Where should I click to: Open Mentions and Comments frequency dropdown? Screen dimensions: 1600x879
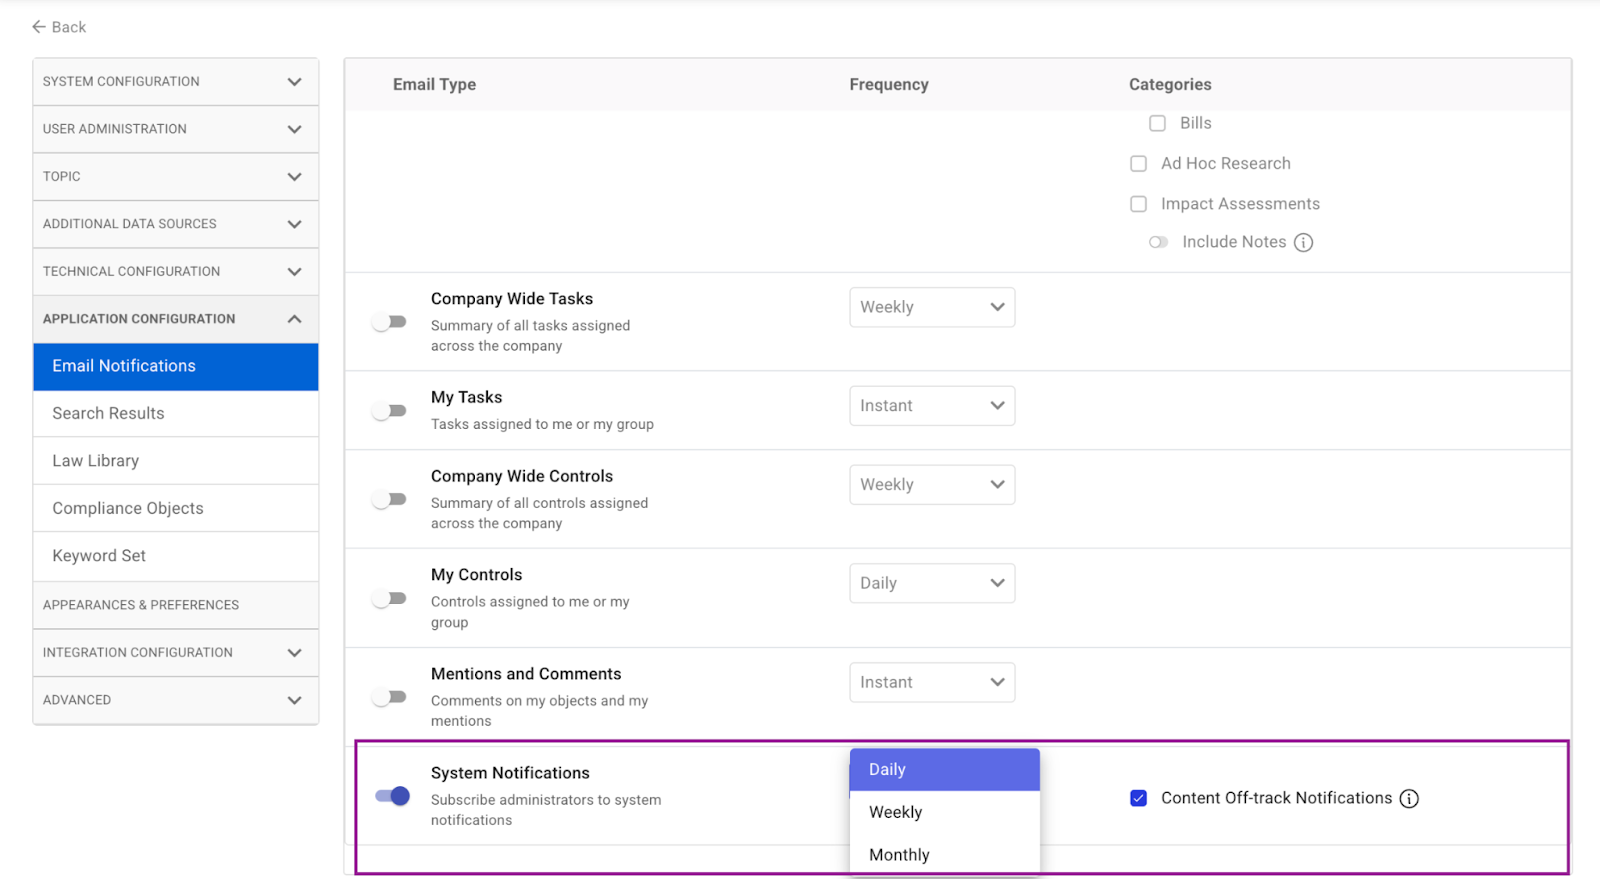pos(932,682)
